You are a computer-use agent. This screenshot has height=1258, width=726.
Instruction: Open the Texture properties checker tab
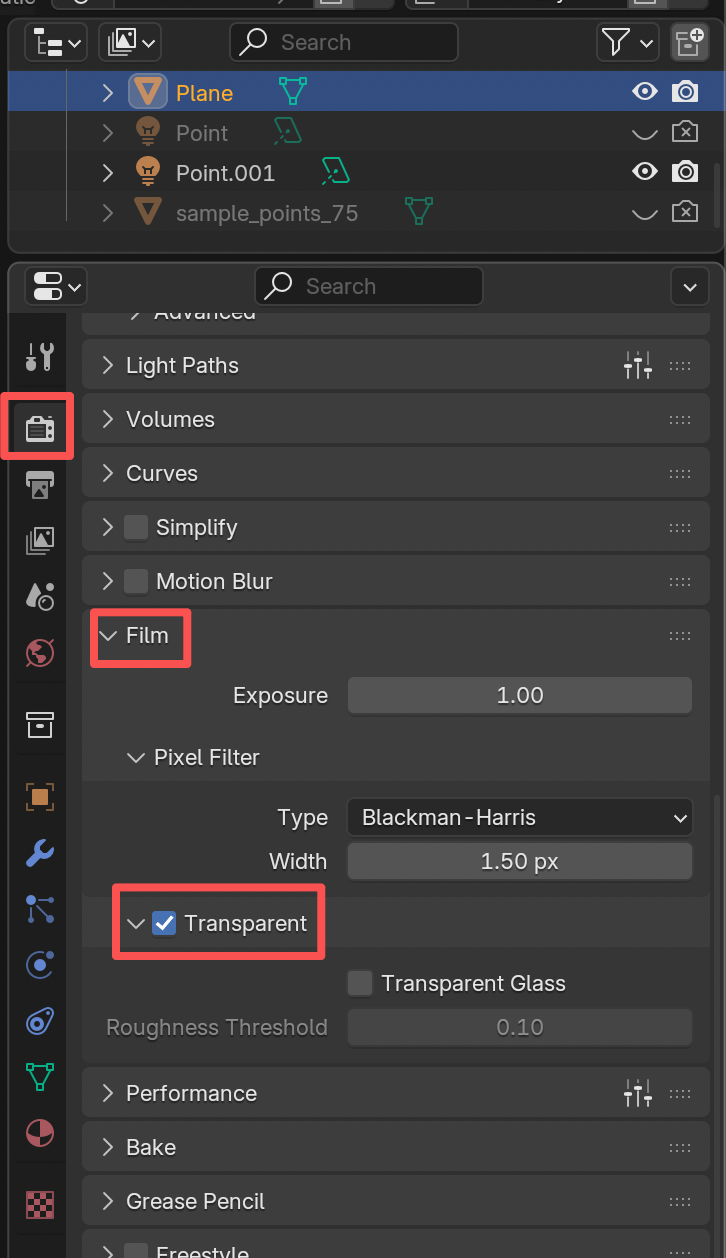pyautogui.click(x=39, y=1204)
